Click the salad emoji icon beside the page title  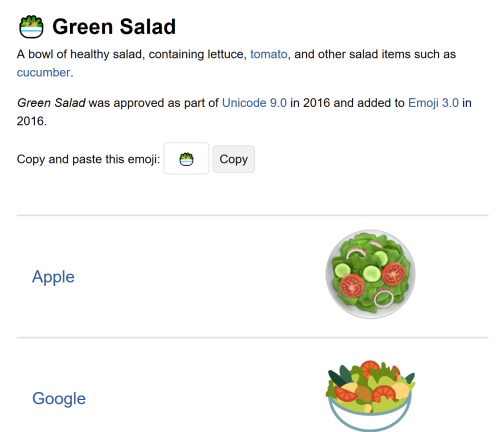pyautogui.click(x=31, y=27)
